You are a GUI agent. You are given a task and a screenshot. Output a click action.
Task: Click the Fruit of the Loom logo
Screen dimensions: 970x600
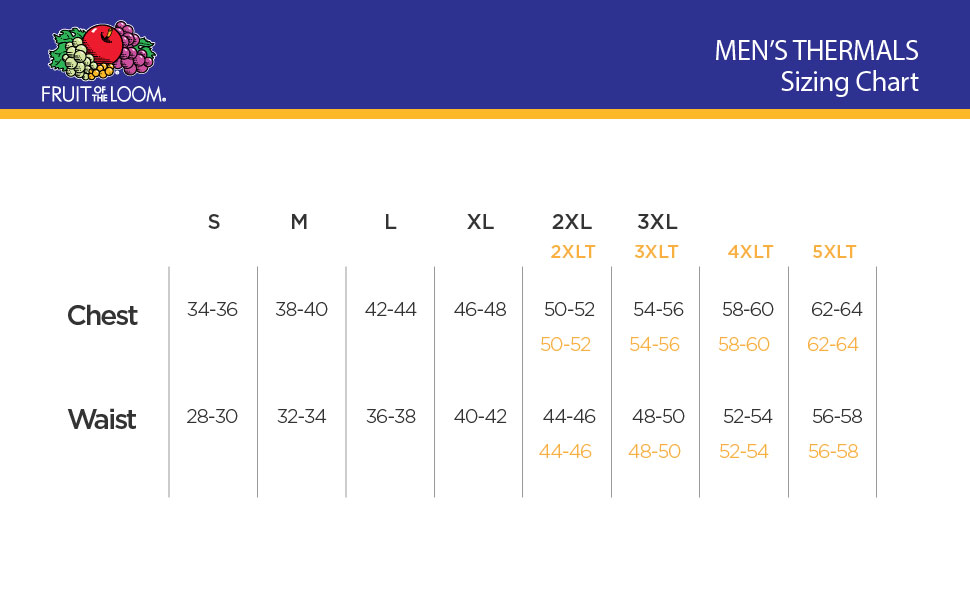(103, 62)
